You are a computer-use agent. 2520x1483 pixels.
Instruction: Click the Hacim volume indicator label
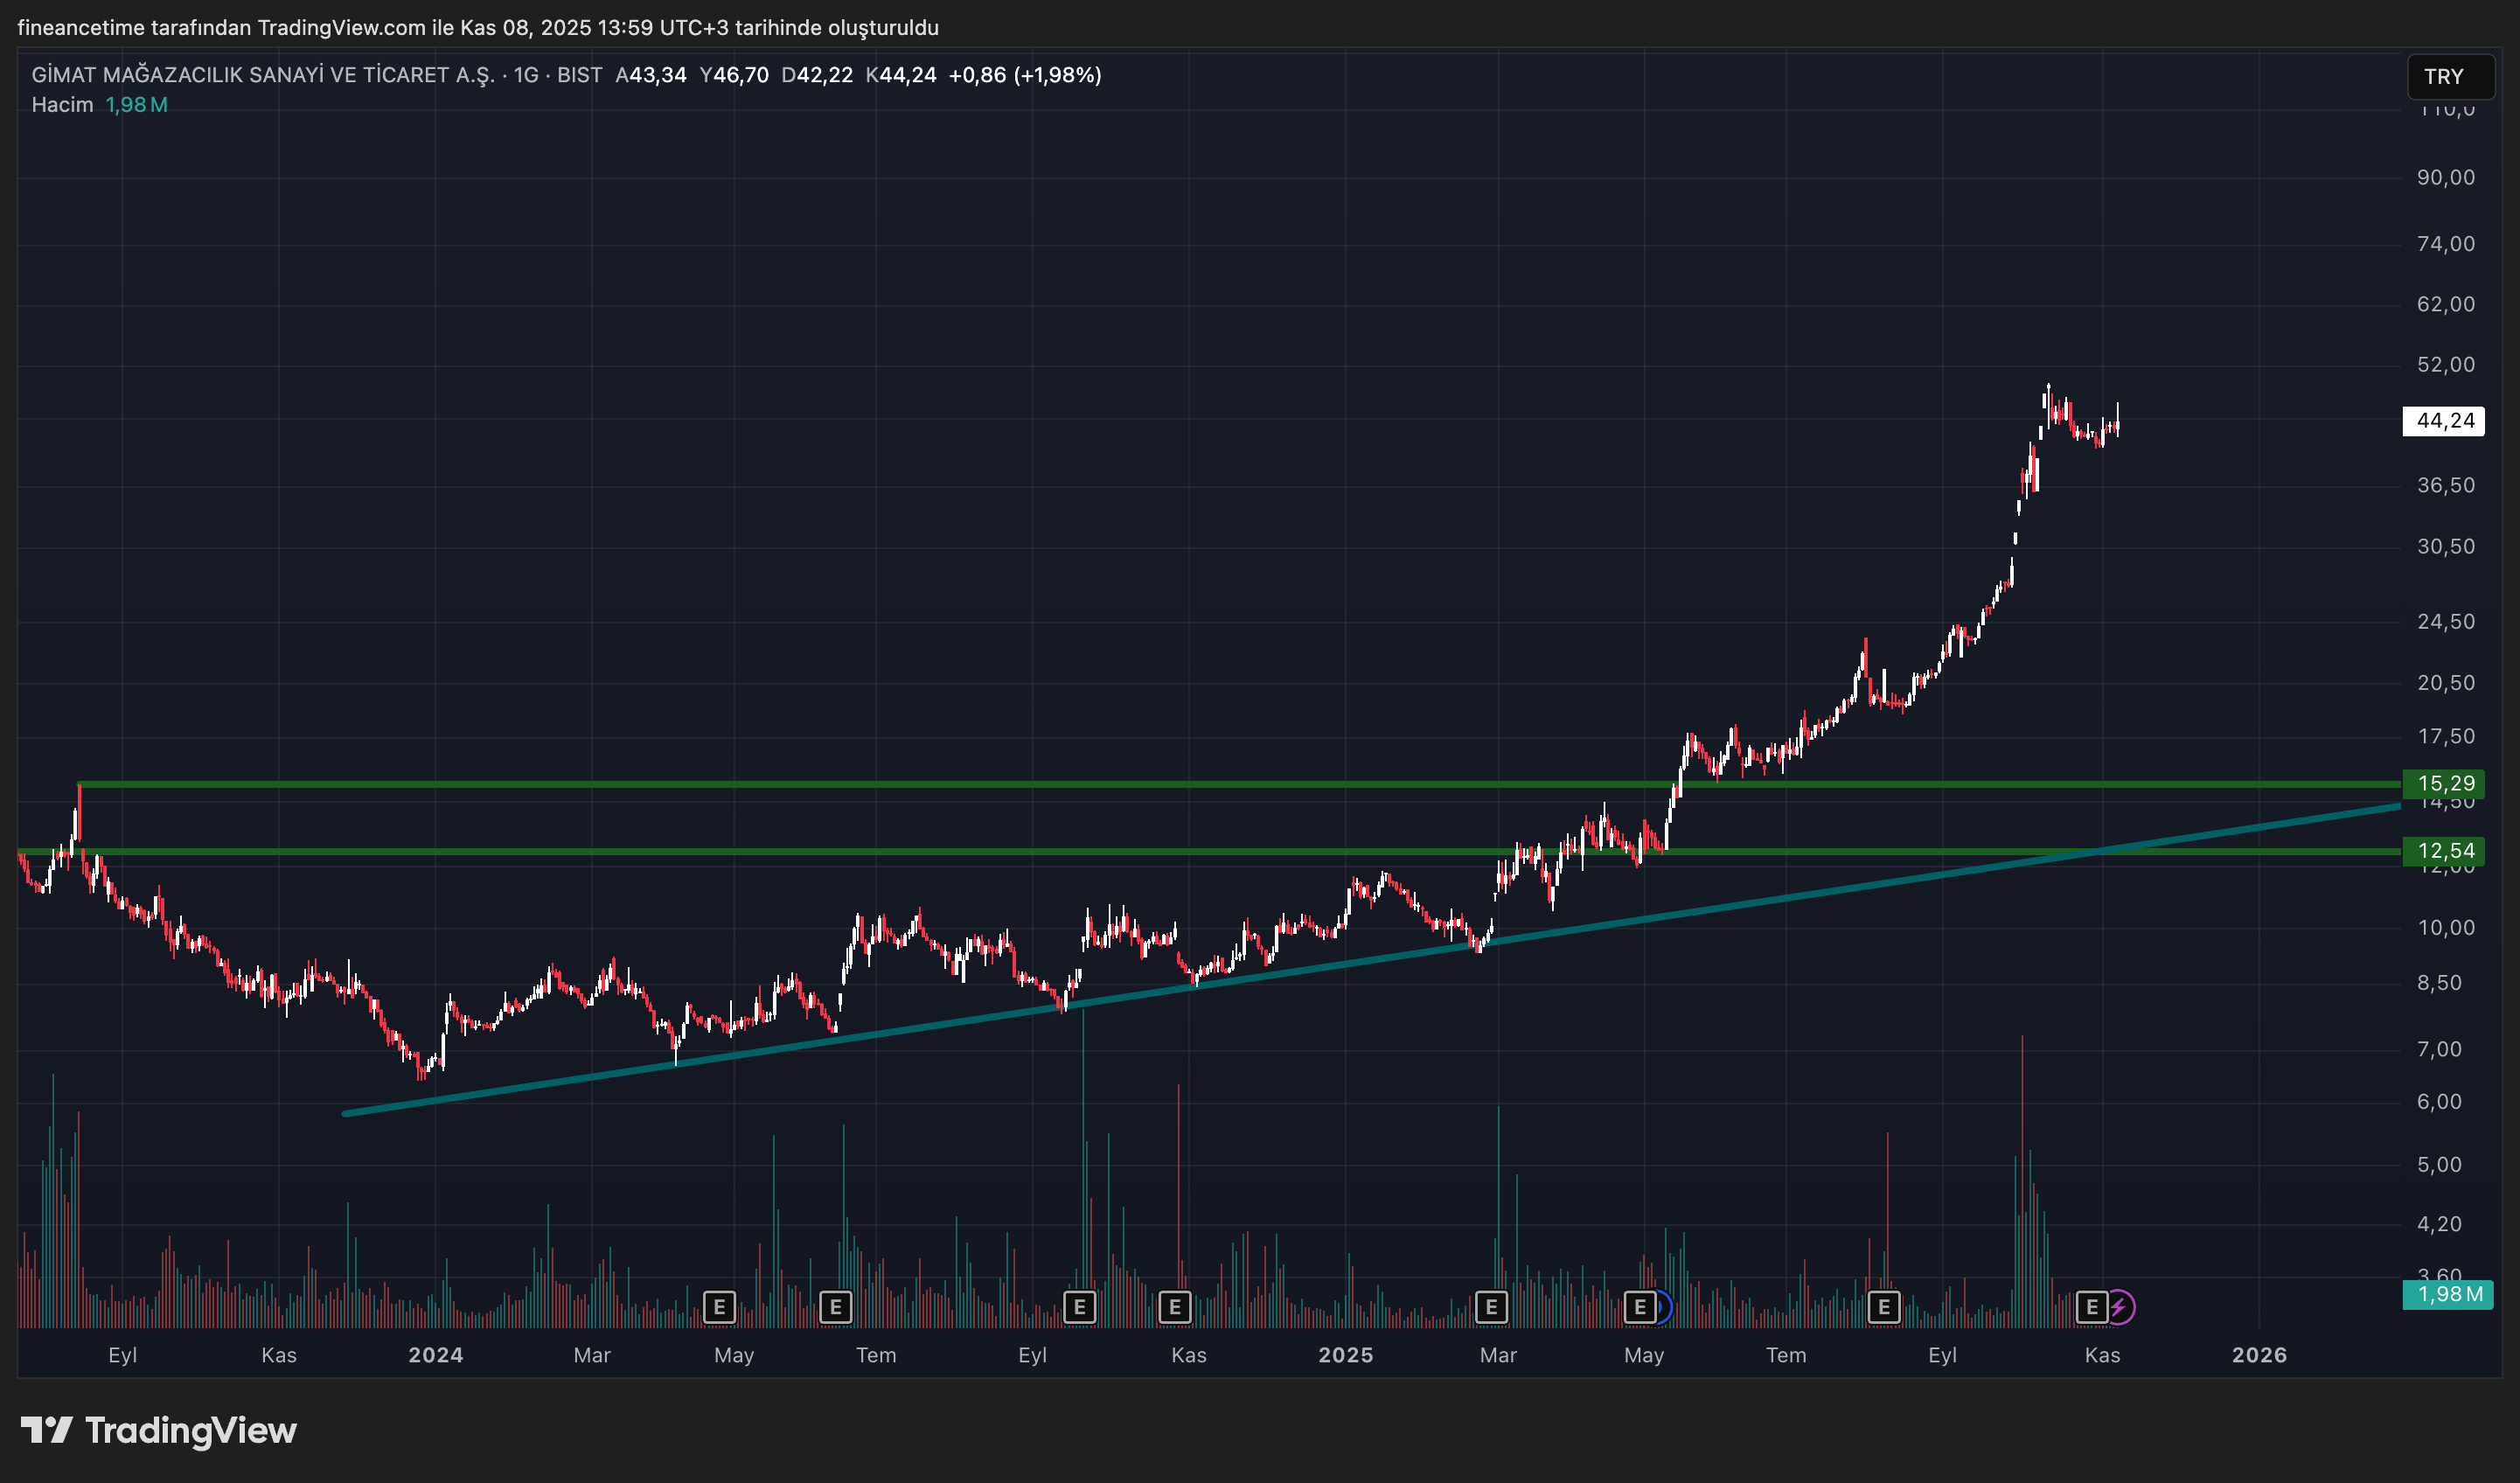(62, 105)
